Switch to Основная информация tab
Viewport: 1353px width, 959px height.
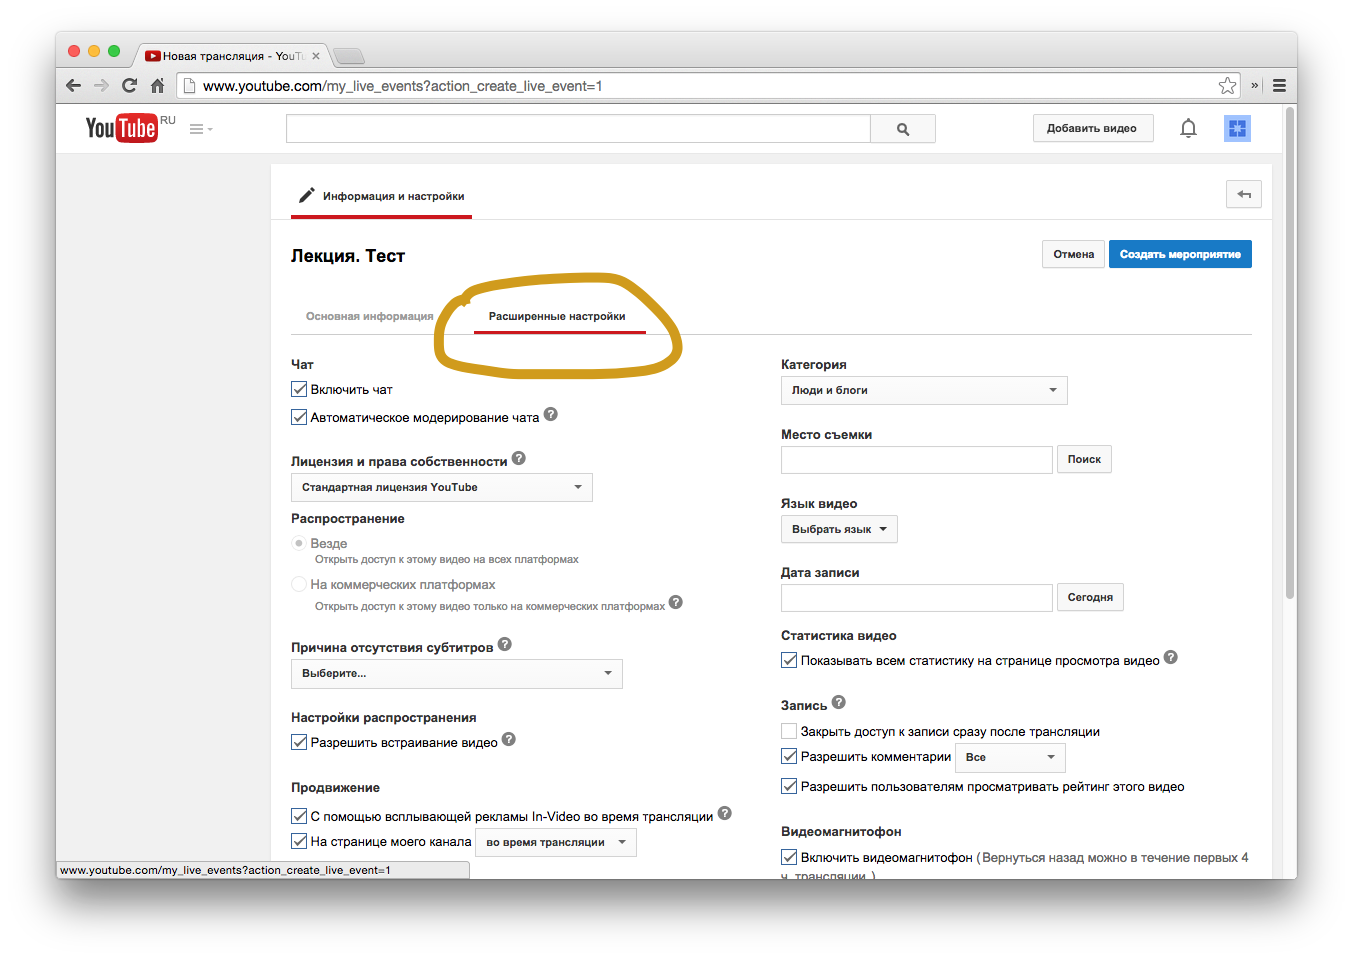369,316
